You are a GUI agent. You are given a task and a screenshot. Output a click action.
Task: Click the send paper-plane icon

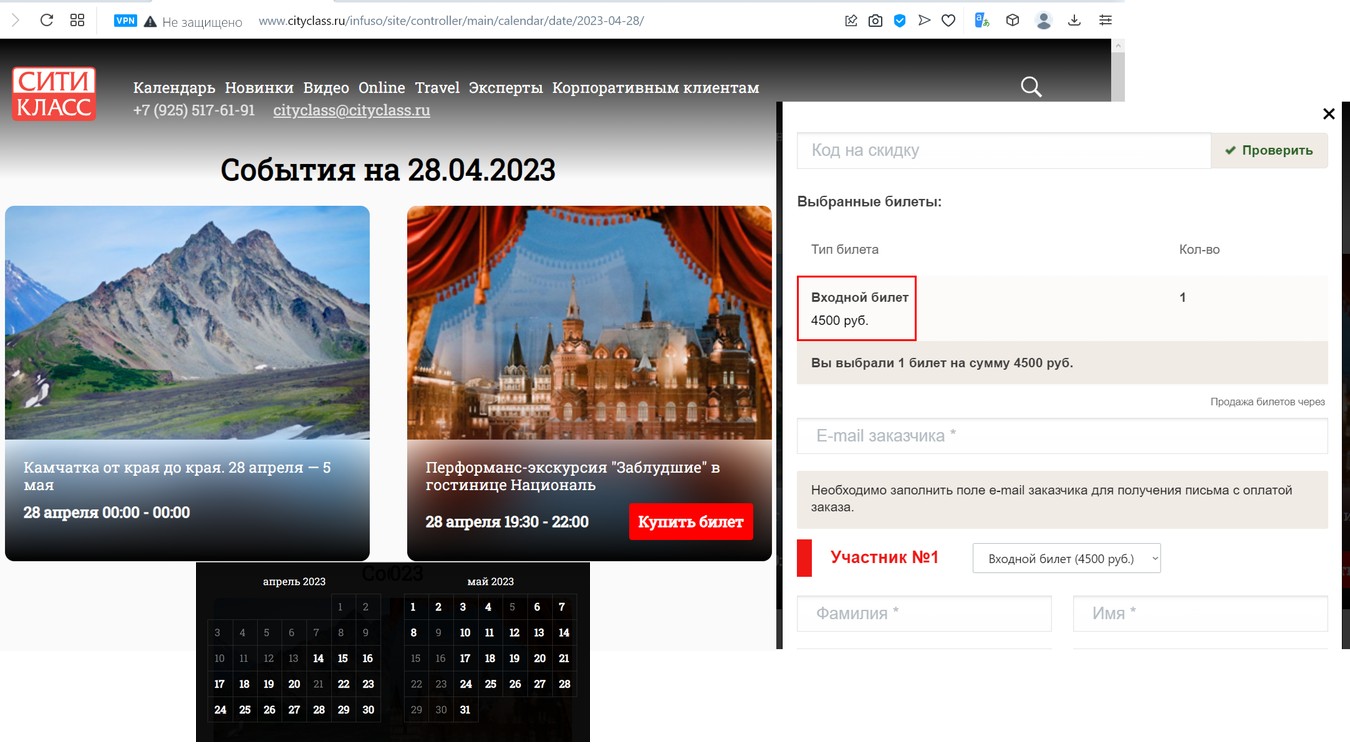click(x=924, y=20)
